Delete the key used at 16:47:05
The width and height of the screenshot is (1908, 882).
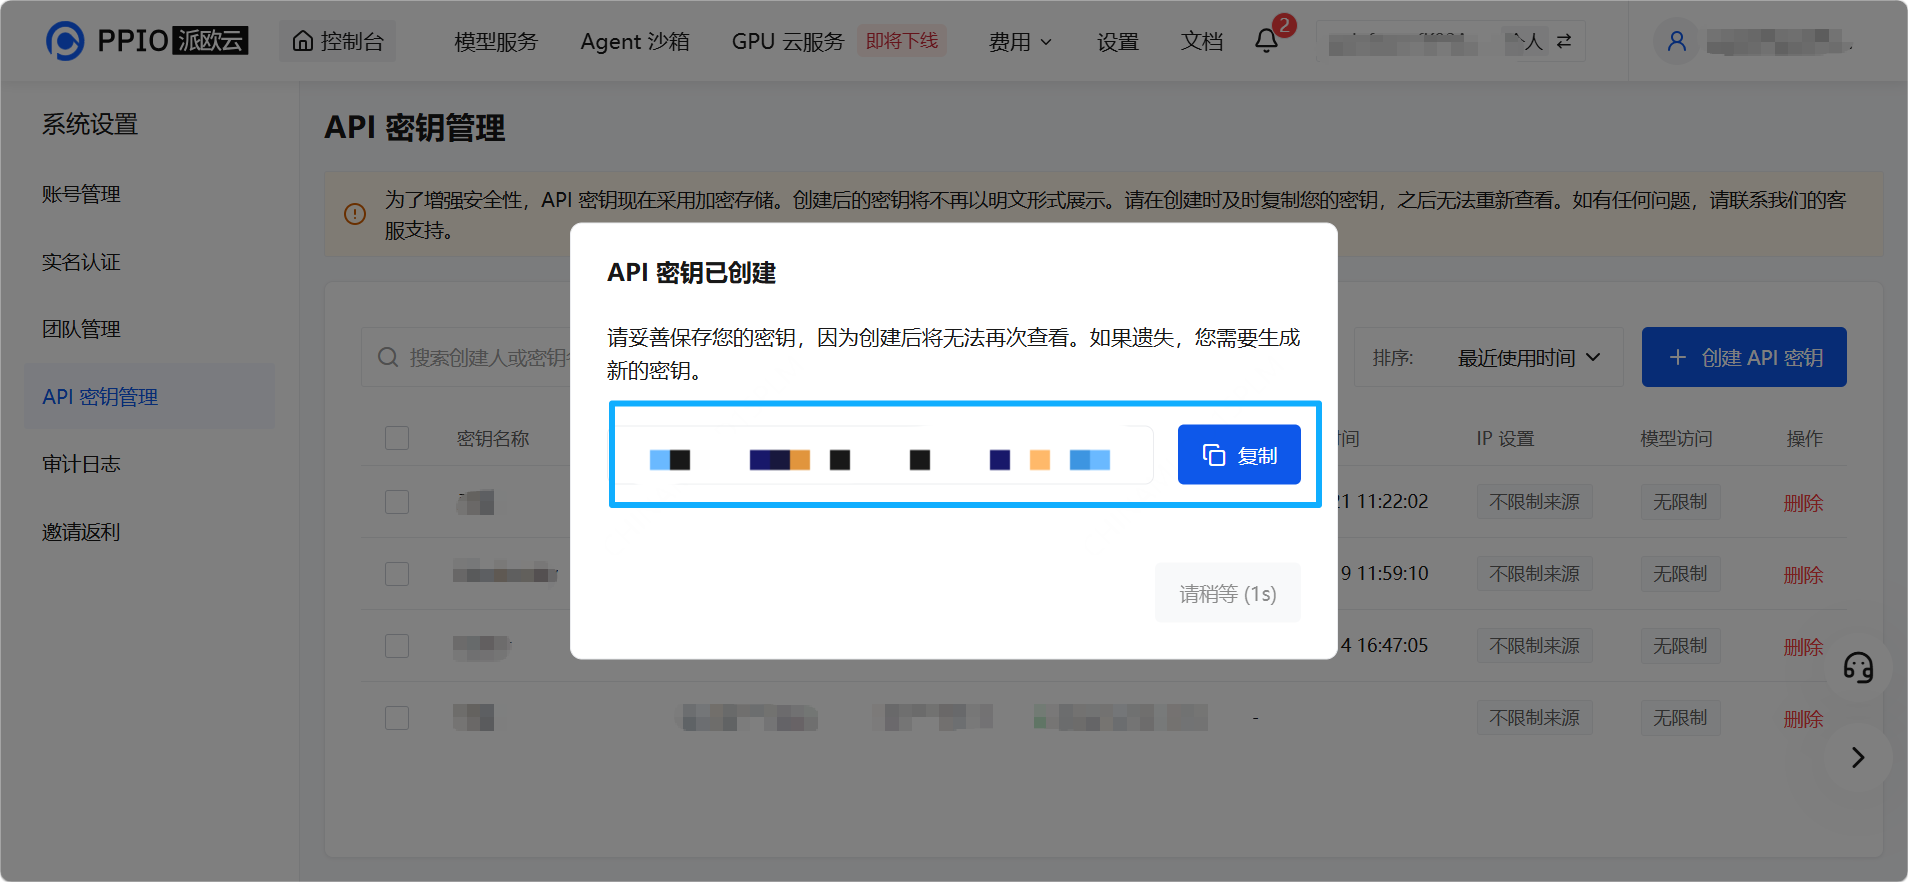click(x=1803, y=647)
